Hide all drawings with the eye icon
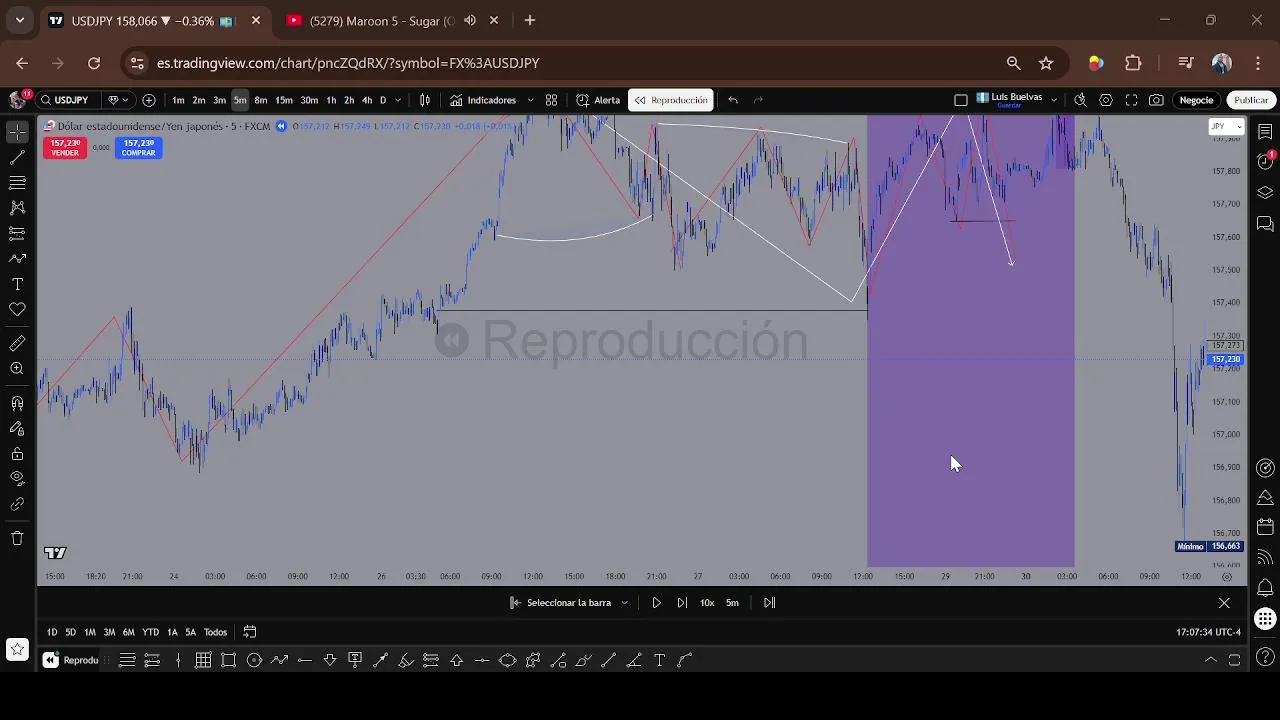This screenshot has width=1280, height=720. [x=17, y=479]
